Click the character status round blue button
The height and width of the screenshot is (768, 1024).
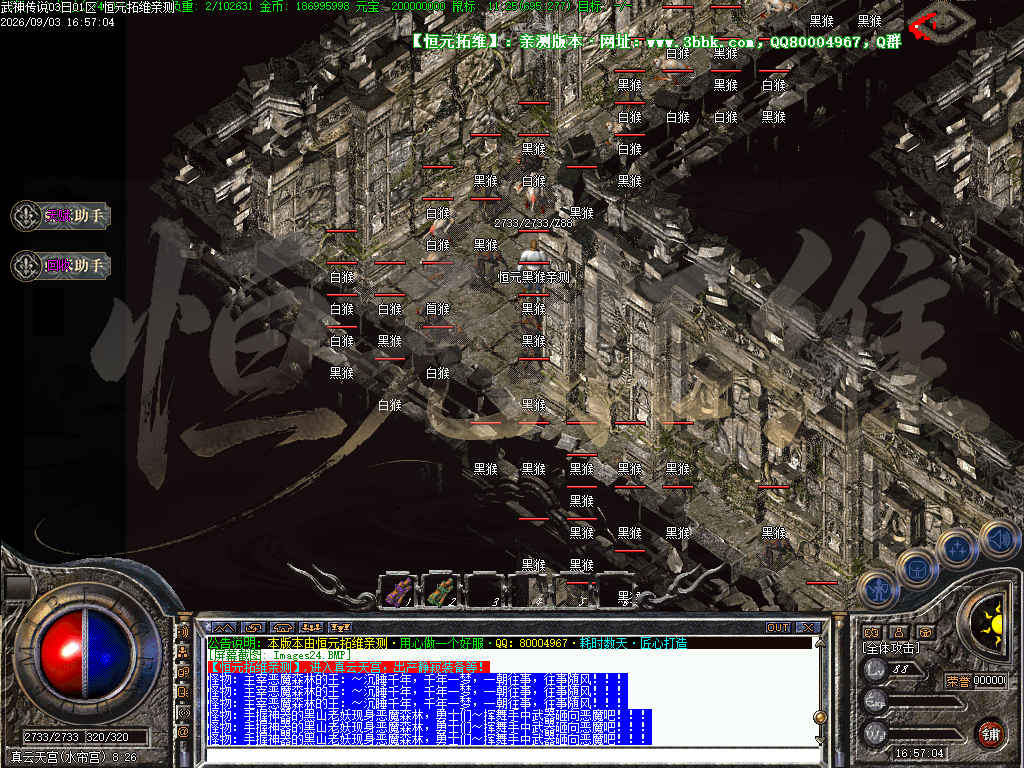[877, 590]
